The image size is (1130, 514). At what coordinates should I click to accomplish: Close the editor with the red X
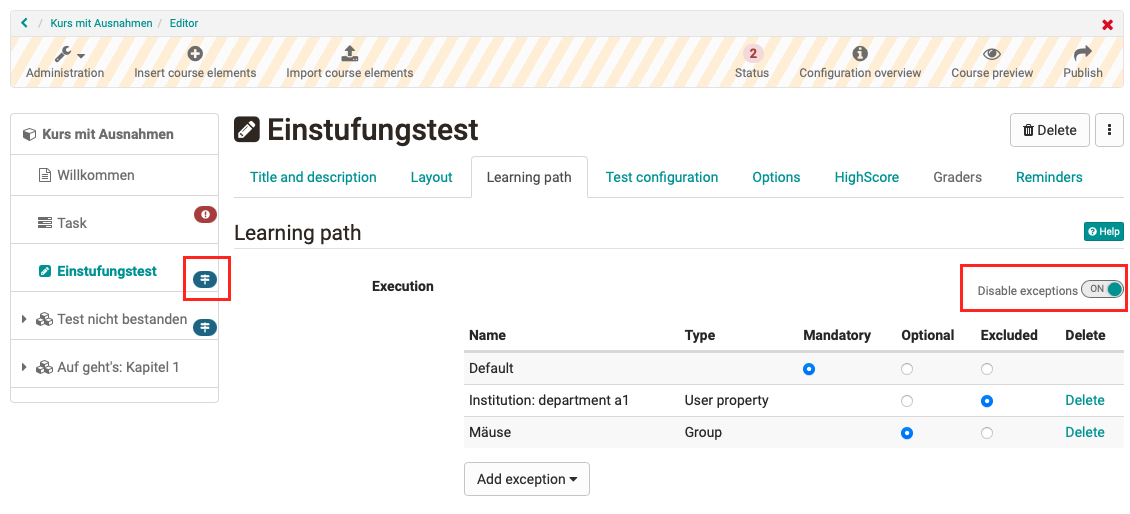pyautogui.click(x=1107, y=24)
